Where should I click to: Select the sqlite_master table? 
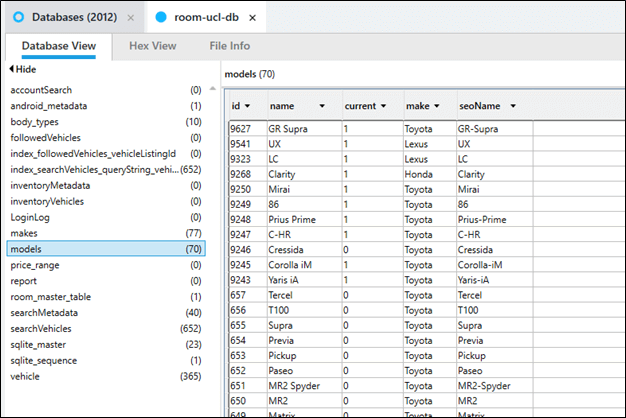pyautogui.click(x=106, y=345)
